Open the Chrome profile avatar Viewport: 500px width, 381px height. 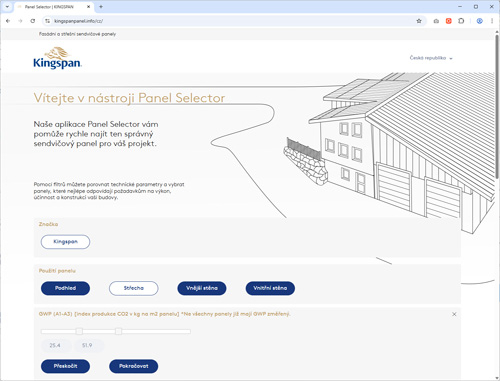click(480, 21)
